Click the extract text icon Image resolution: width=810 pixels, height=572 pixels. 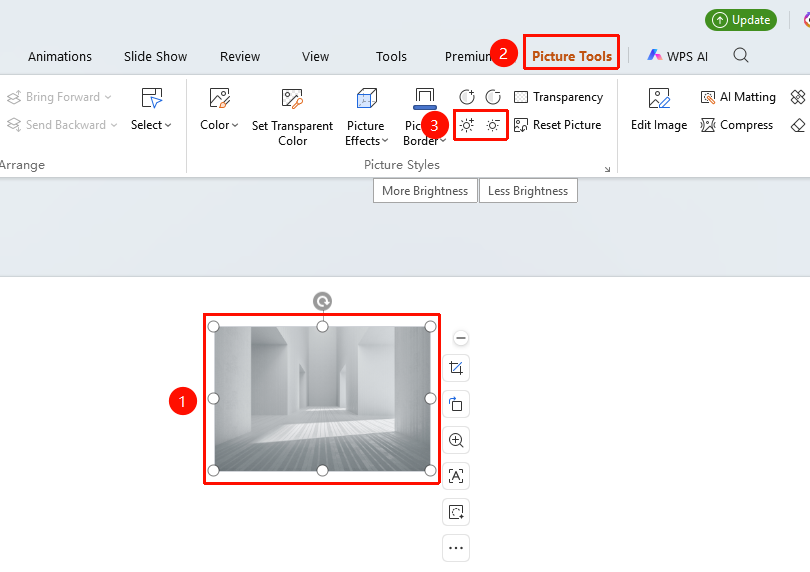point(456,475)
